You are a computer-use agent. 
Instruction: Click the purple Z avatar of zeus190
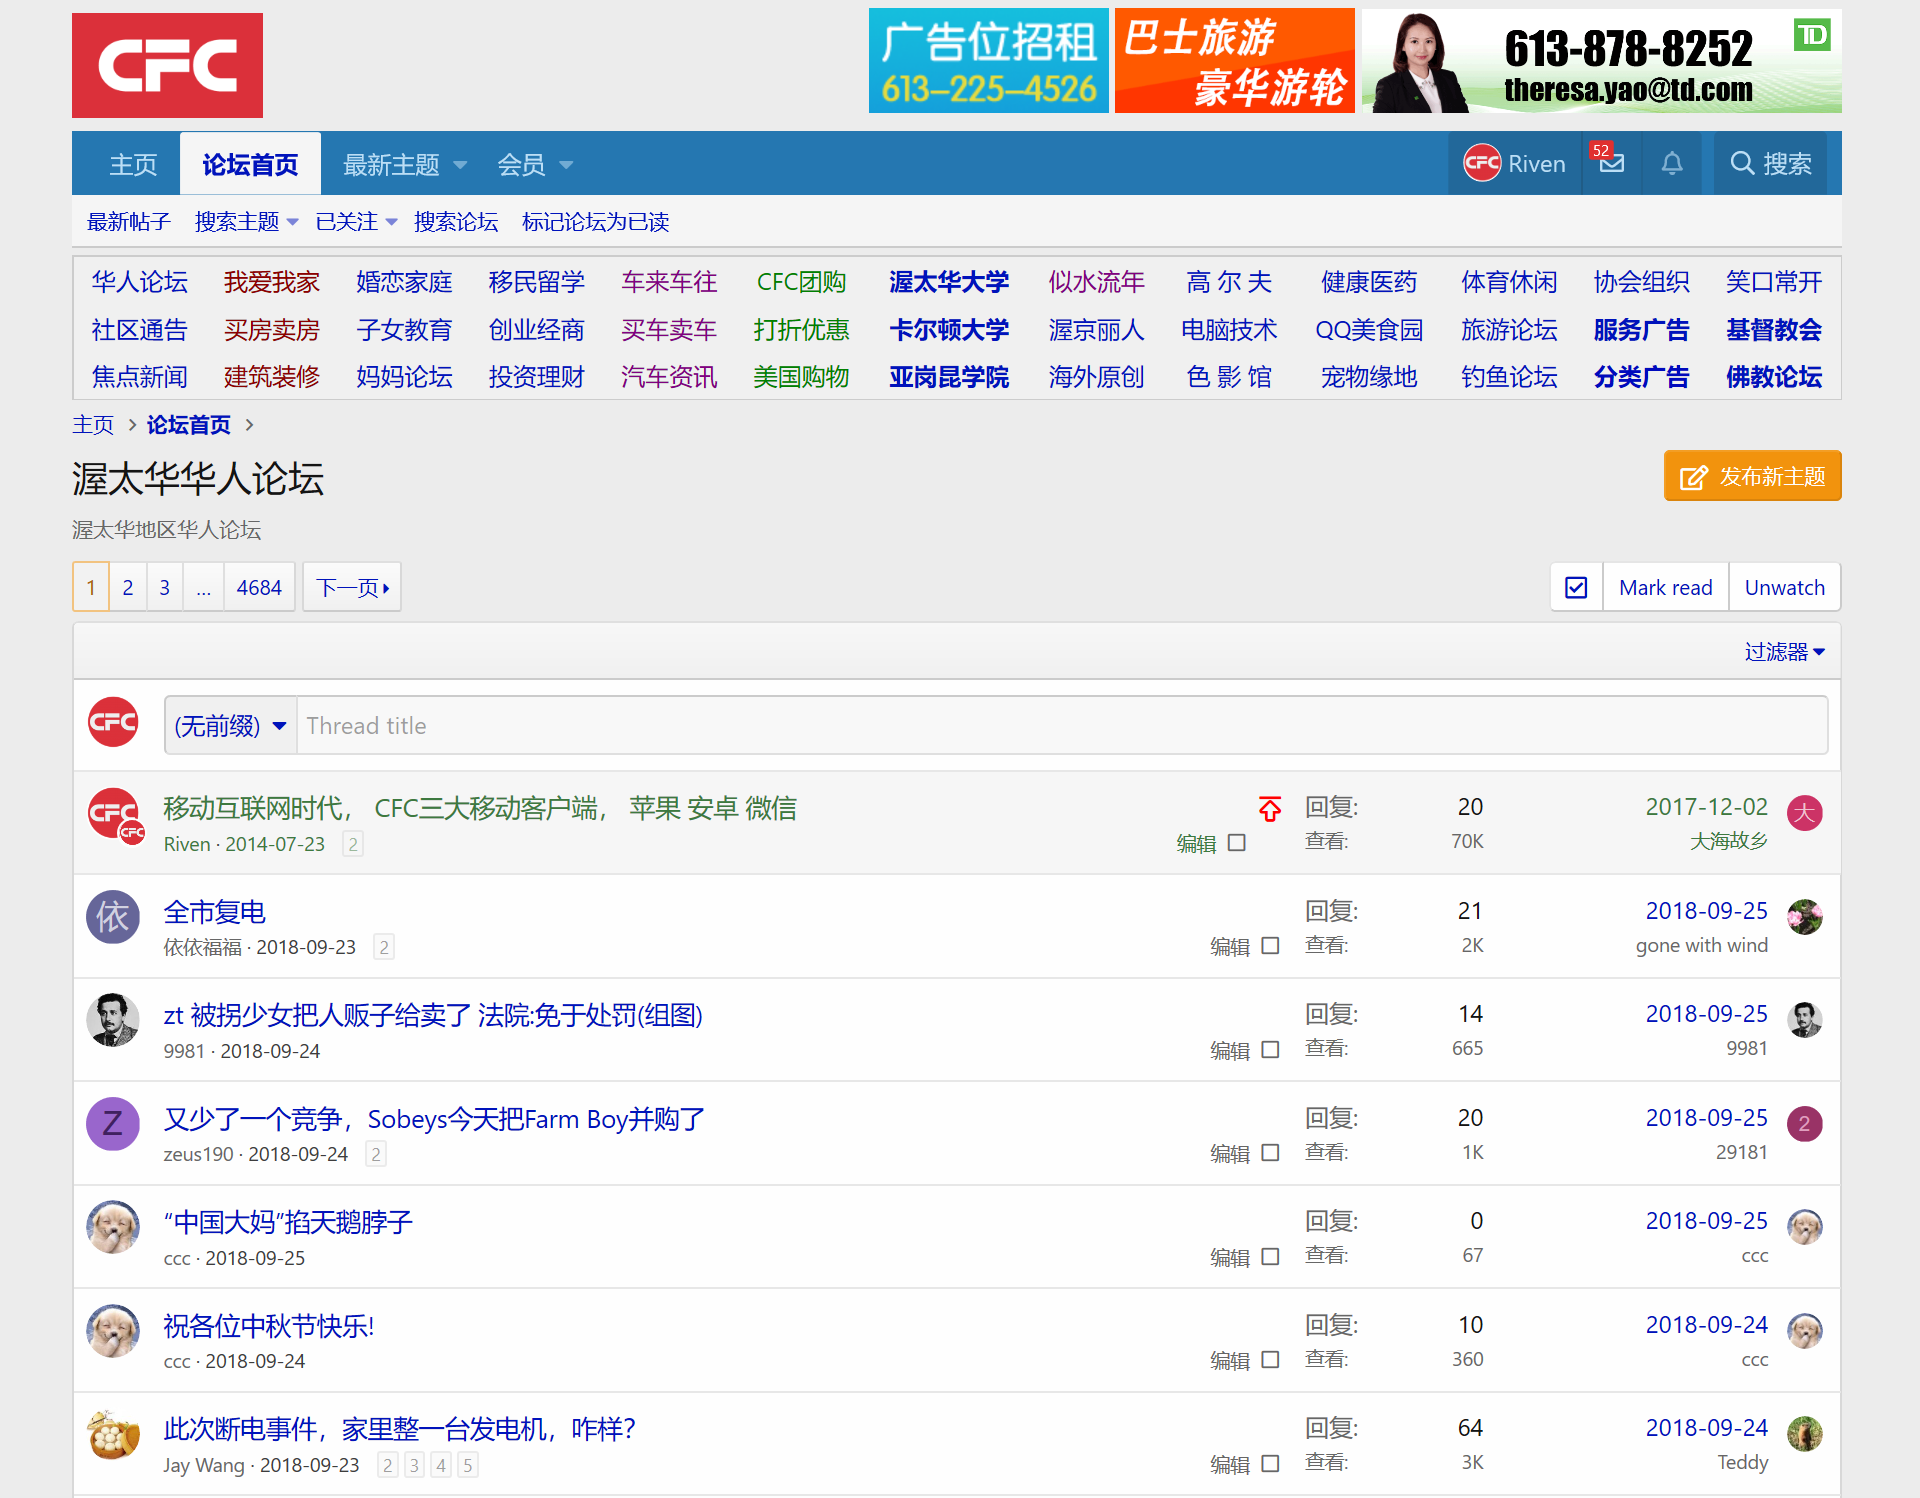pyautogui.click(x=113, y=1124)
